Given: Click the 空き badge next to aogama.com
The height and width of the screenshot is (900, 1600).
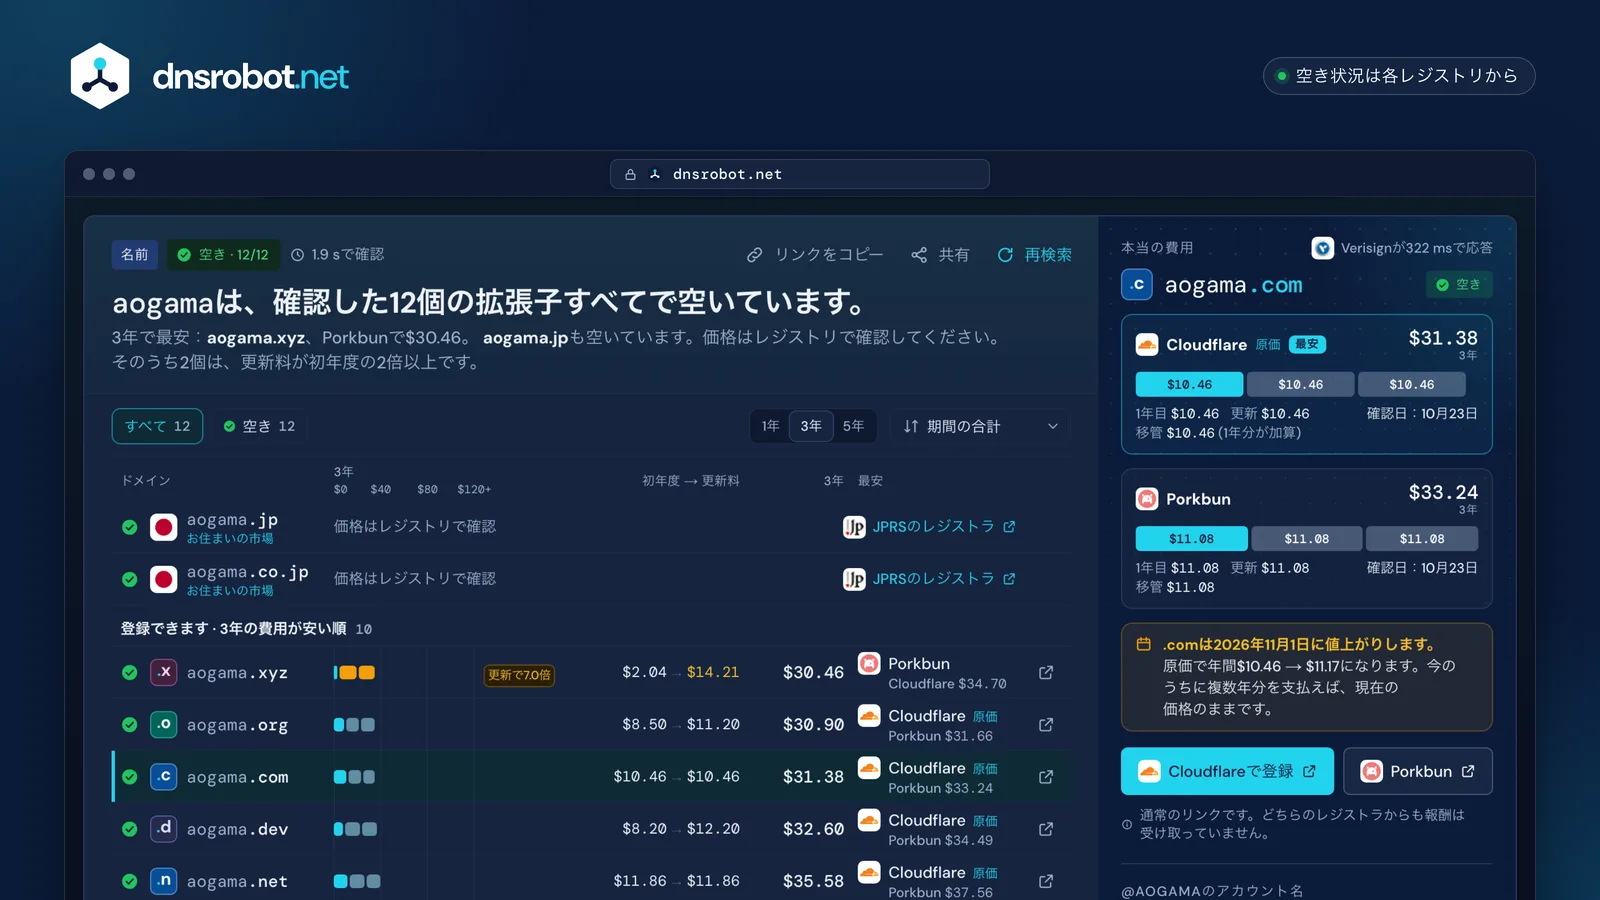Looking at the screenshot, I should pos(1458,285).
